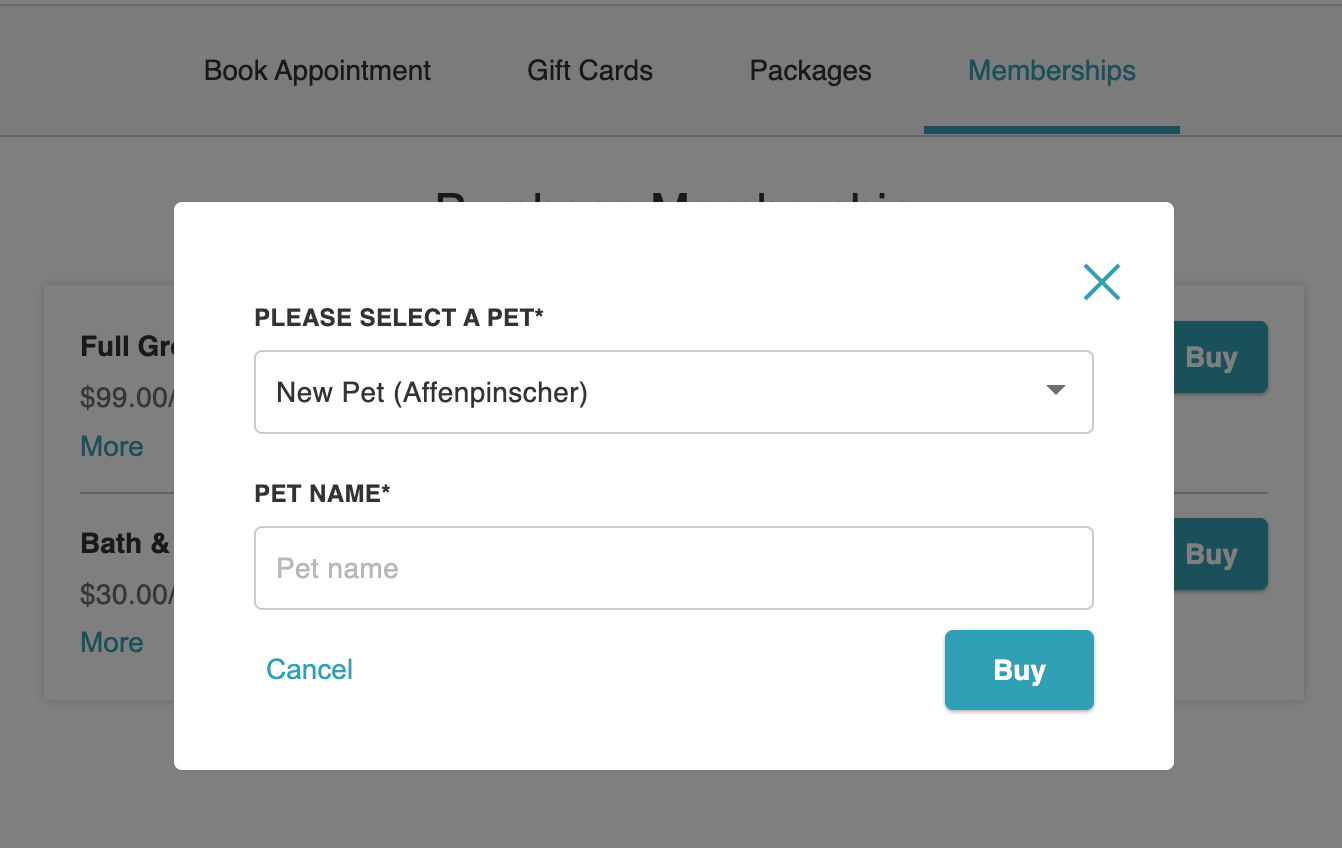Open the More link under the $30.00 membership
The image size is (1342, 848).
coord(112,642)
